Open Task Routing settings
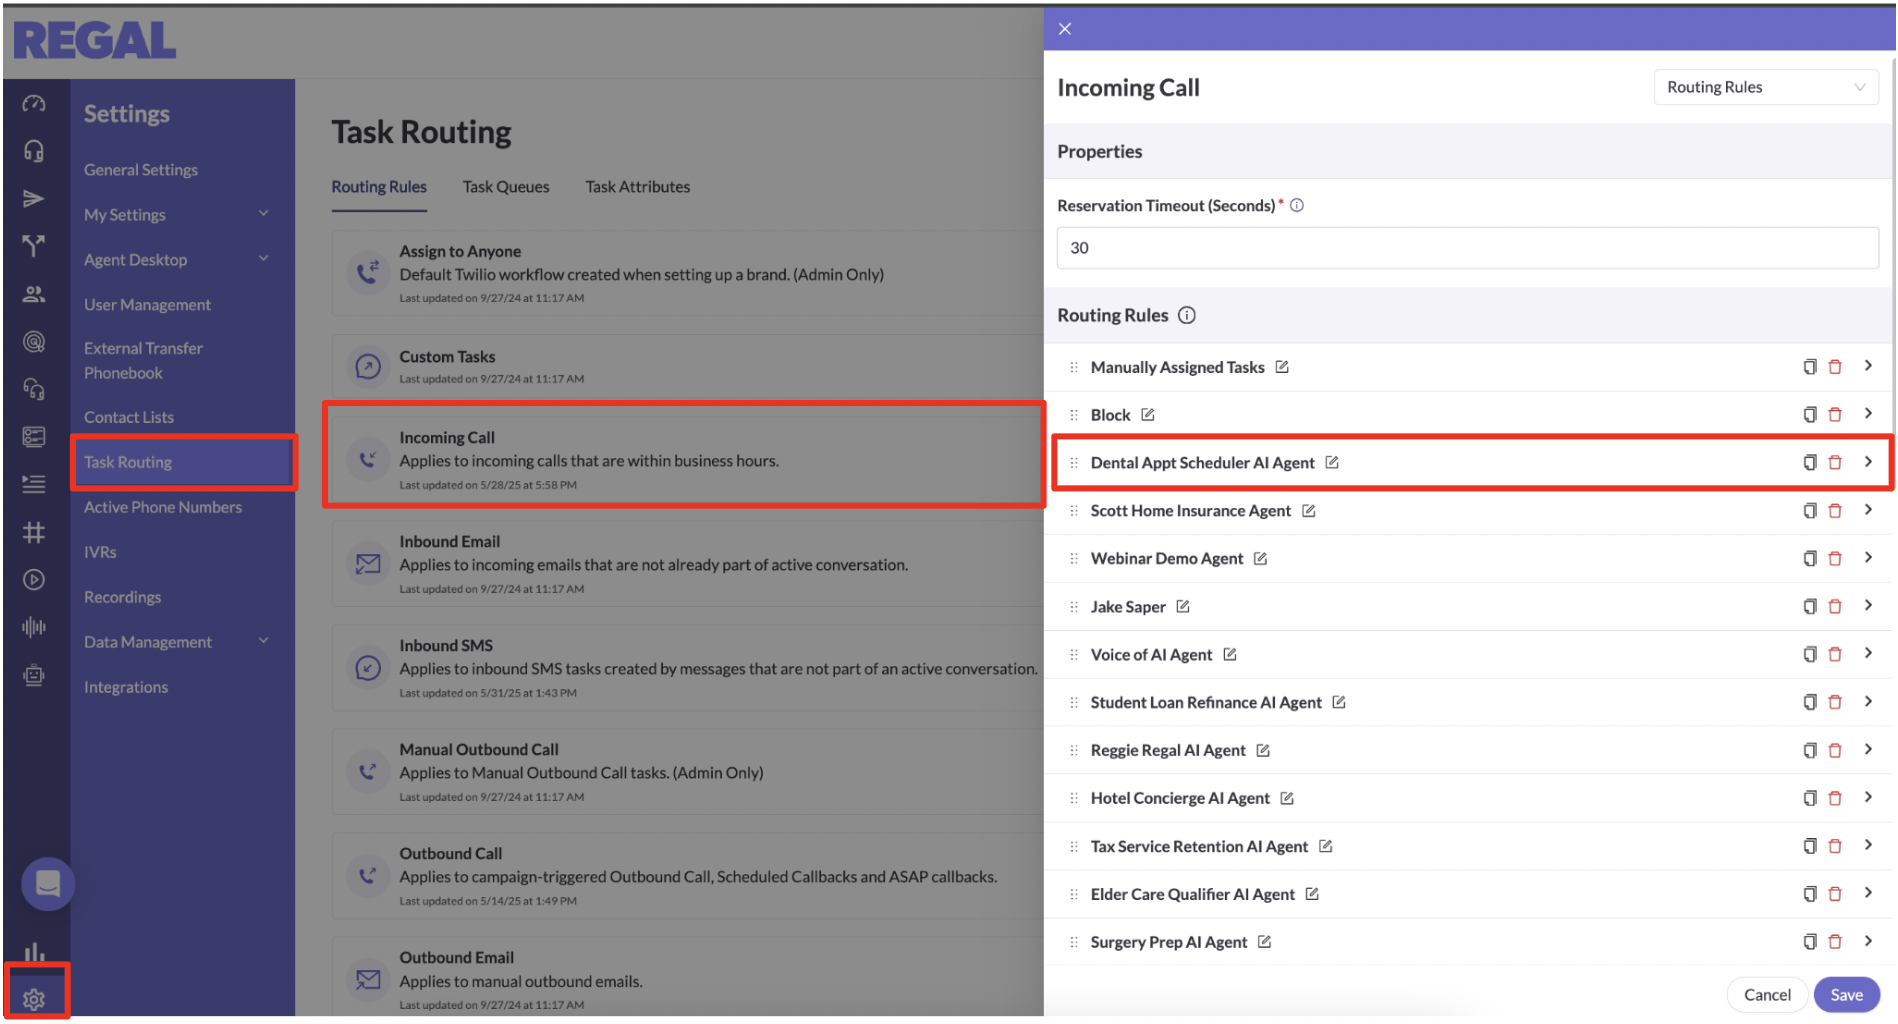The image size is (1898, 1024). 183,462
